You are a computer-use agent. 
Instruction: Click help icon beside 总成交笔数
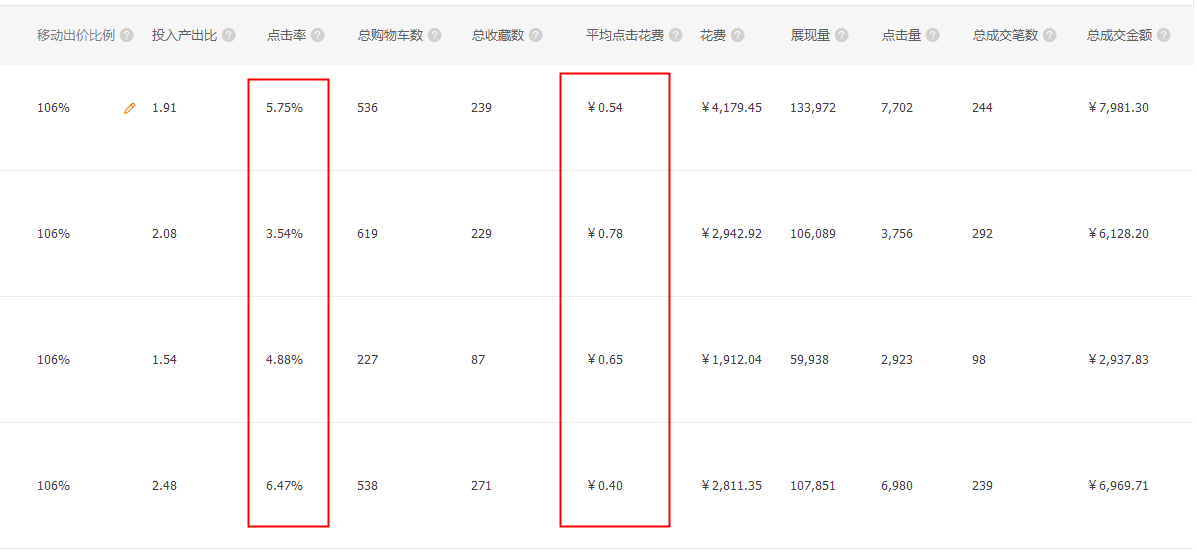click(x=1049, y=35)
